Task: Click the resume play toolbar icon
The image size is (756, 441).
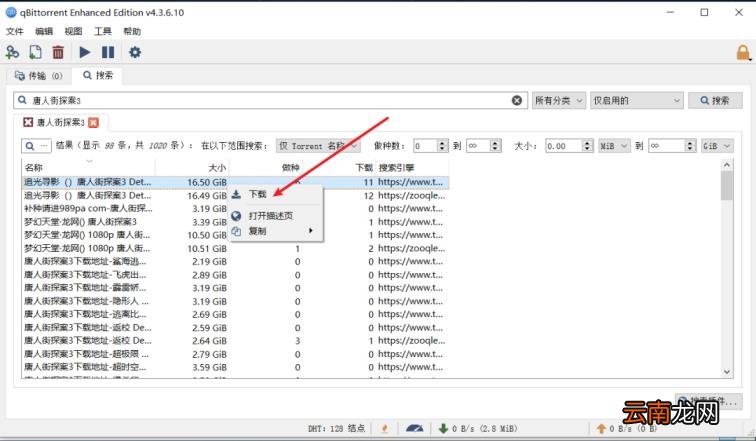Action: tap(84, 52)
